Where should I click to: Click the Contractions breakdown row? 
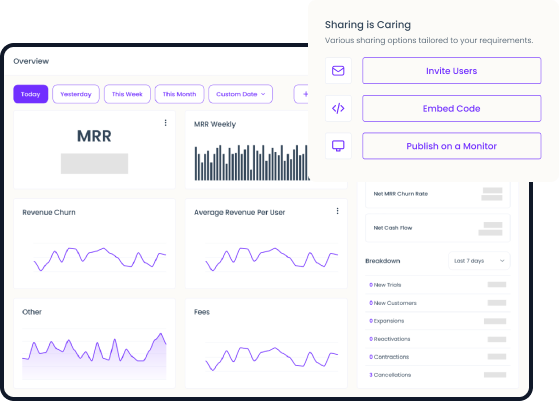[438, 357]
